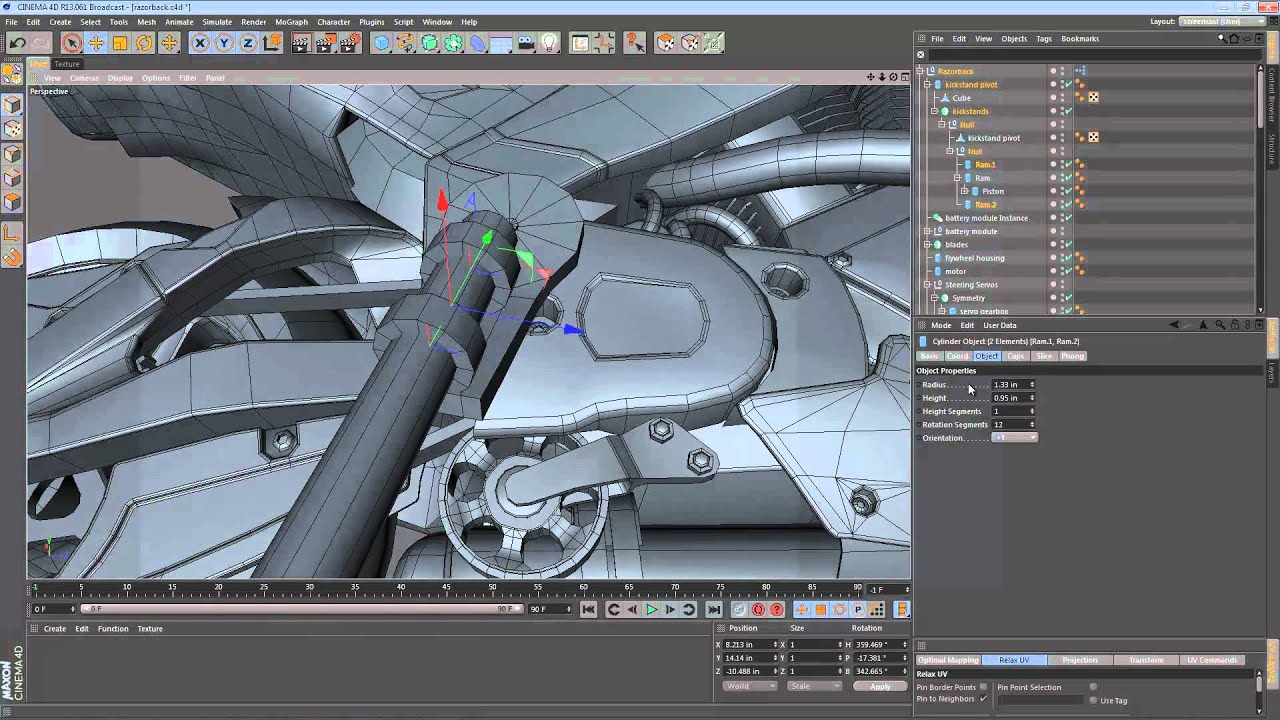Switch to the Phong tab
Viewport: 1280px width, 720px height.
point(1072,356)
